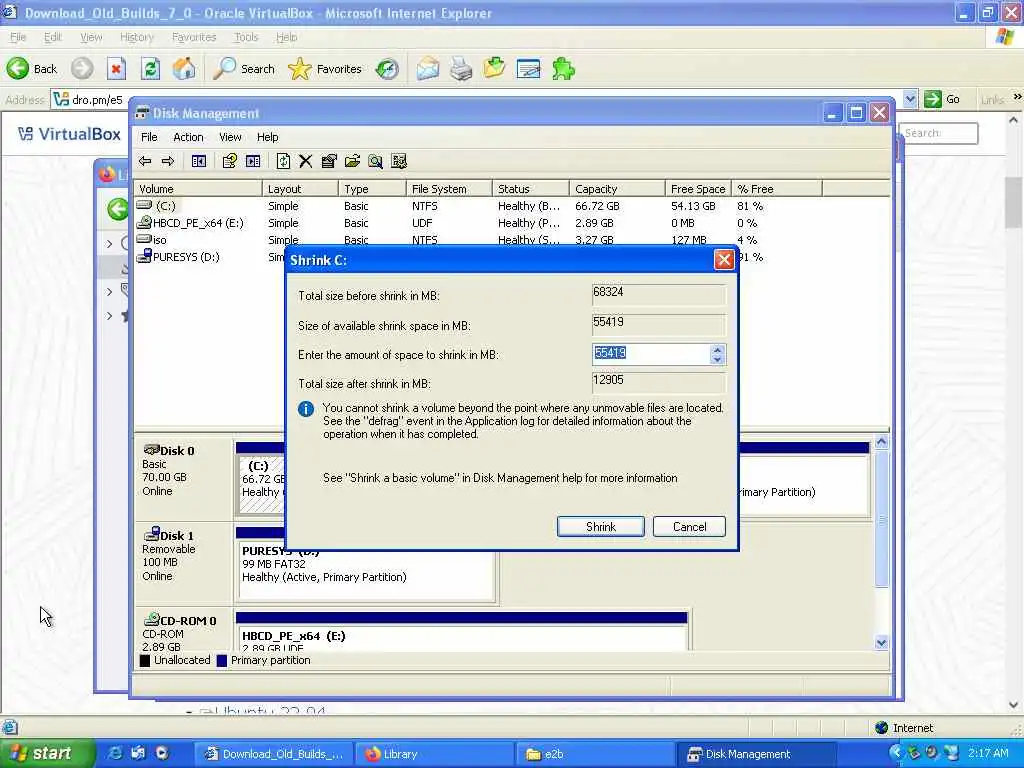Click the shrink amount input field
1024x768 pixels.
pos(650,355)
